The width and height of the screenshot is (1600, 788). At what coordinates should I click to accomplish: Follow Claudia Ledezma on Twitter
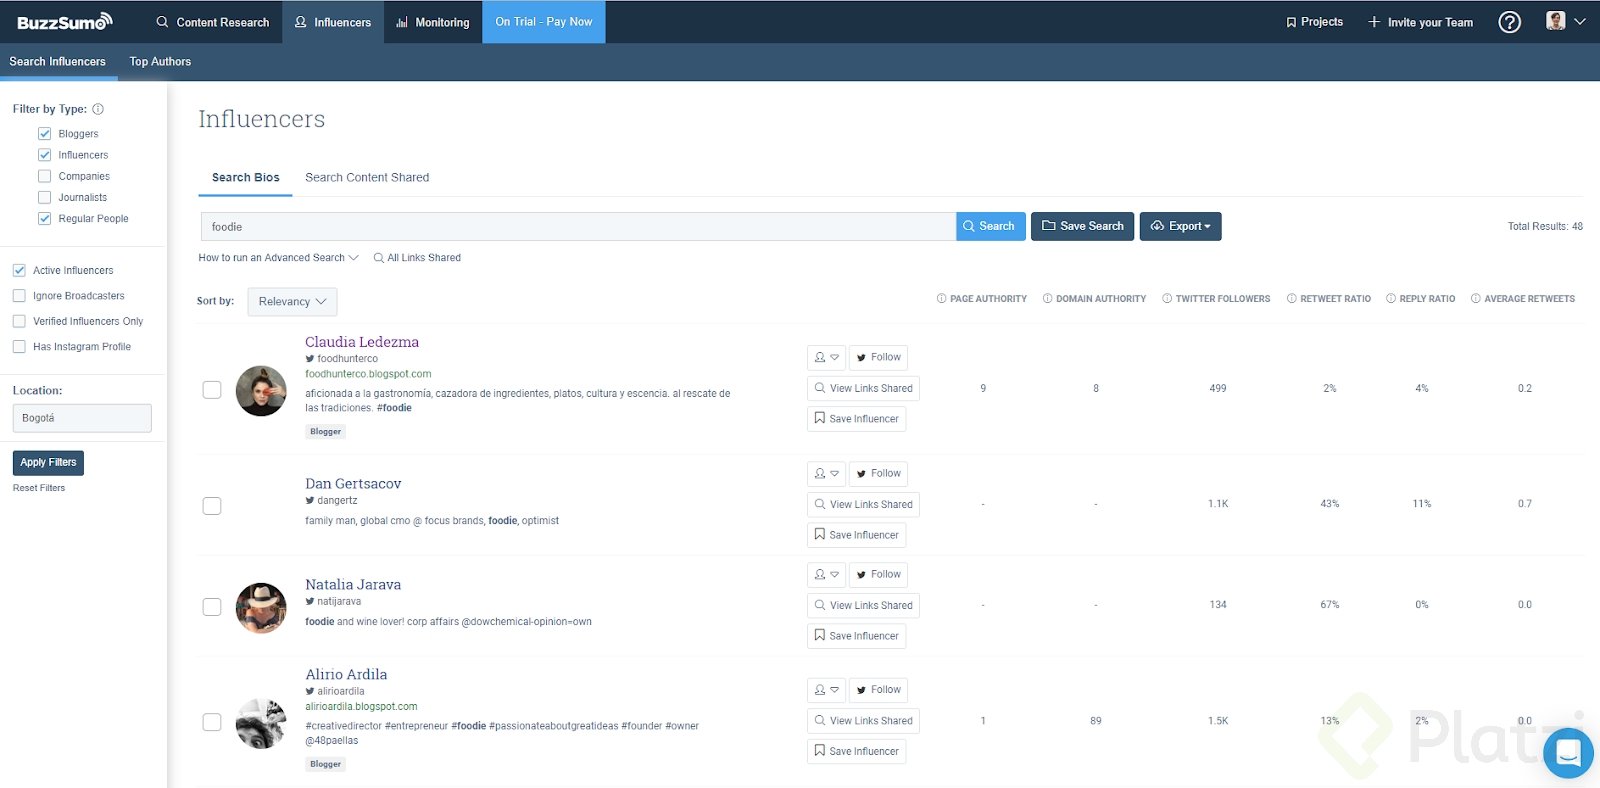click(878, 358)
